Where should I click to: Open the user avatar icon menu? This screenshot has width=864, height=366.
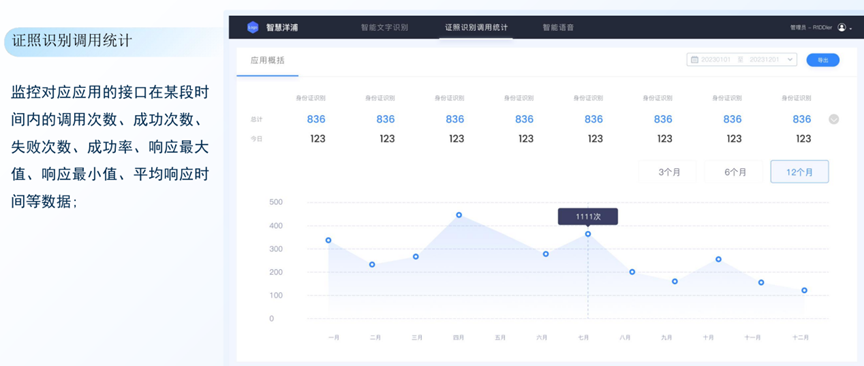coord(841,27)
